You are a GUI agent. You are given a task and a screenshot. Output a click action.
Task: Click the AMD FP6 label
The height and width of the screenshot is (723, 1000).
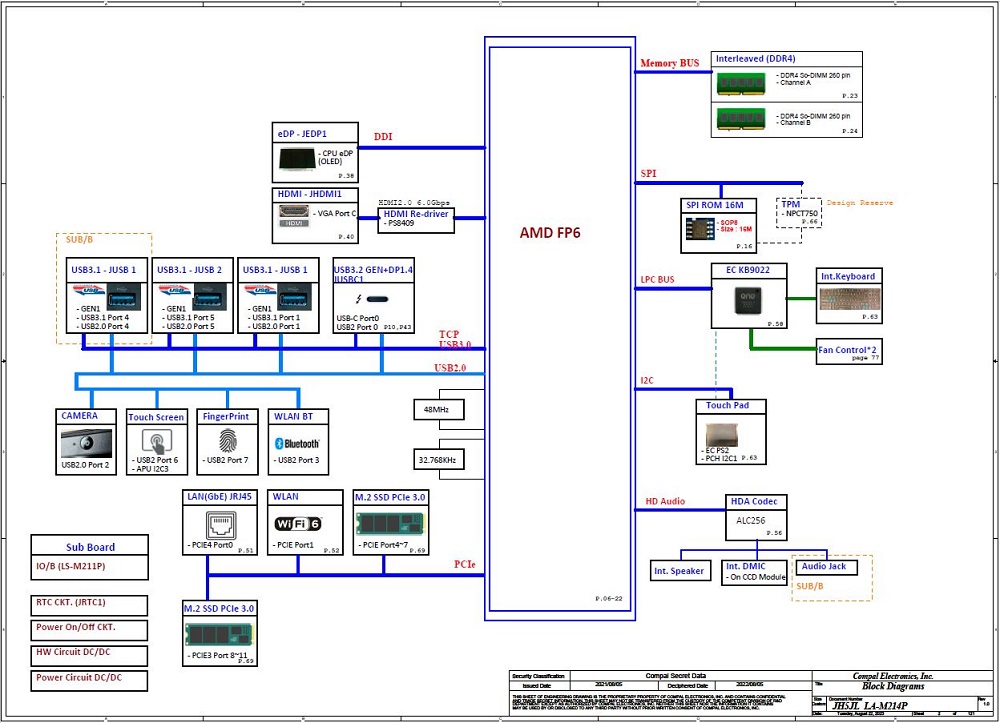point(550,233)
